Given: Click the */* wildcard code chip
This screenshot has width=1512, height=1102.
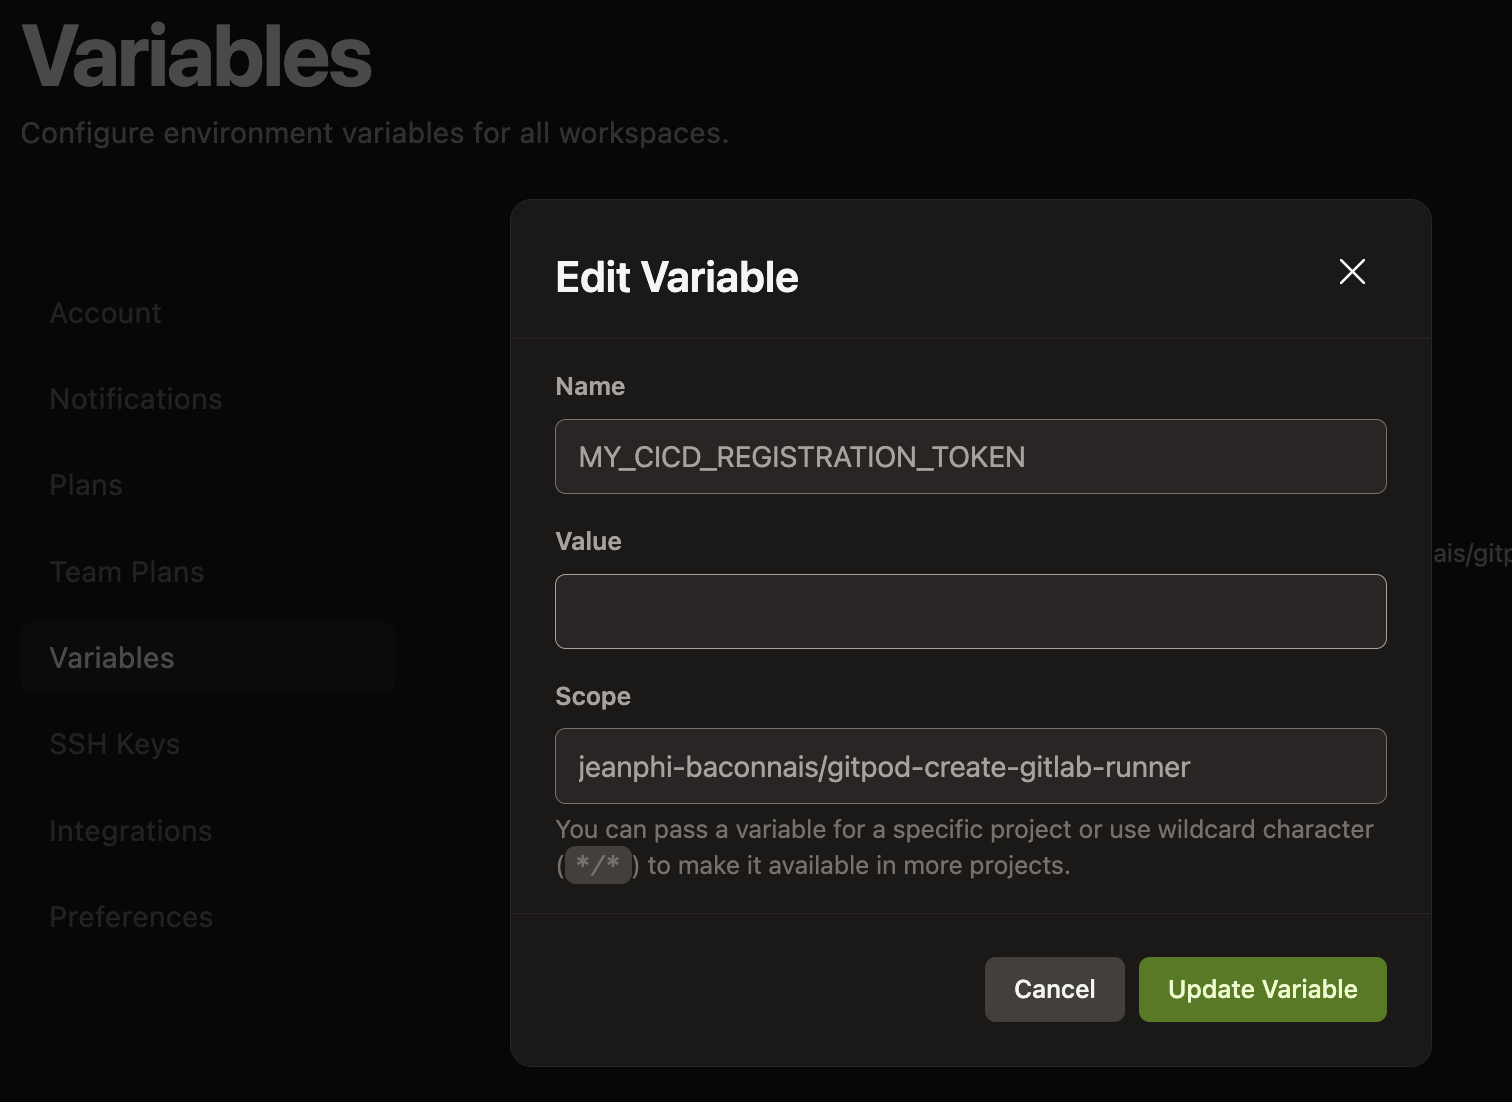Looking at the screenshot, I should pos(598,865).
